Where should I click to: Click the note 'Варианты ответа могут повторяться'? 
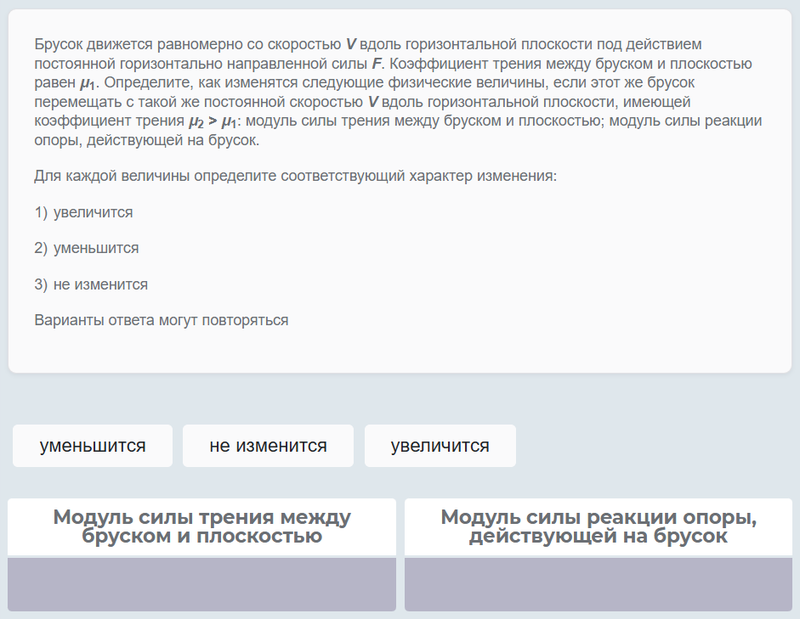[x=161, y=321]
